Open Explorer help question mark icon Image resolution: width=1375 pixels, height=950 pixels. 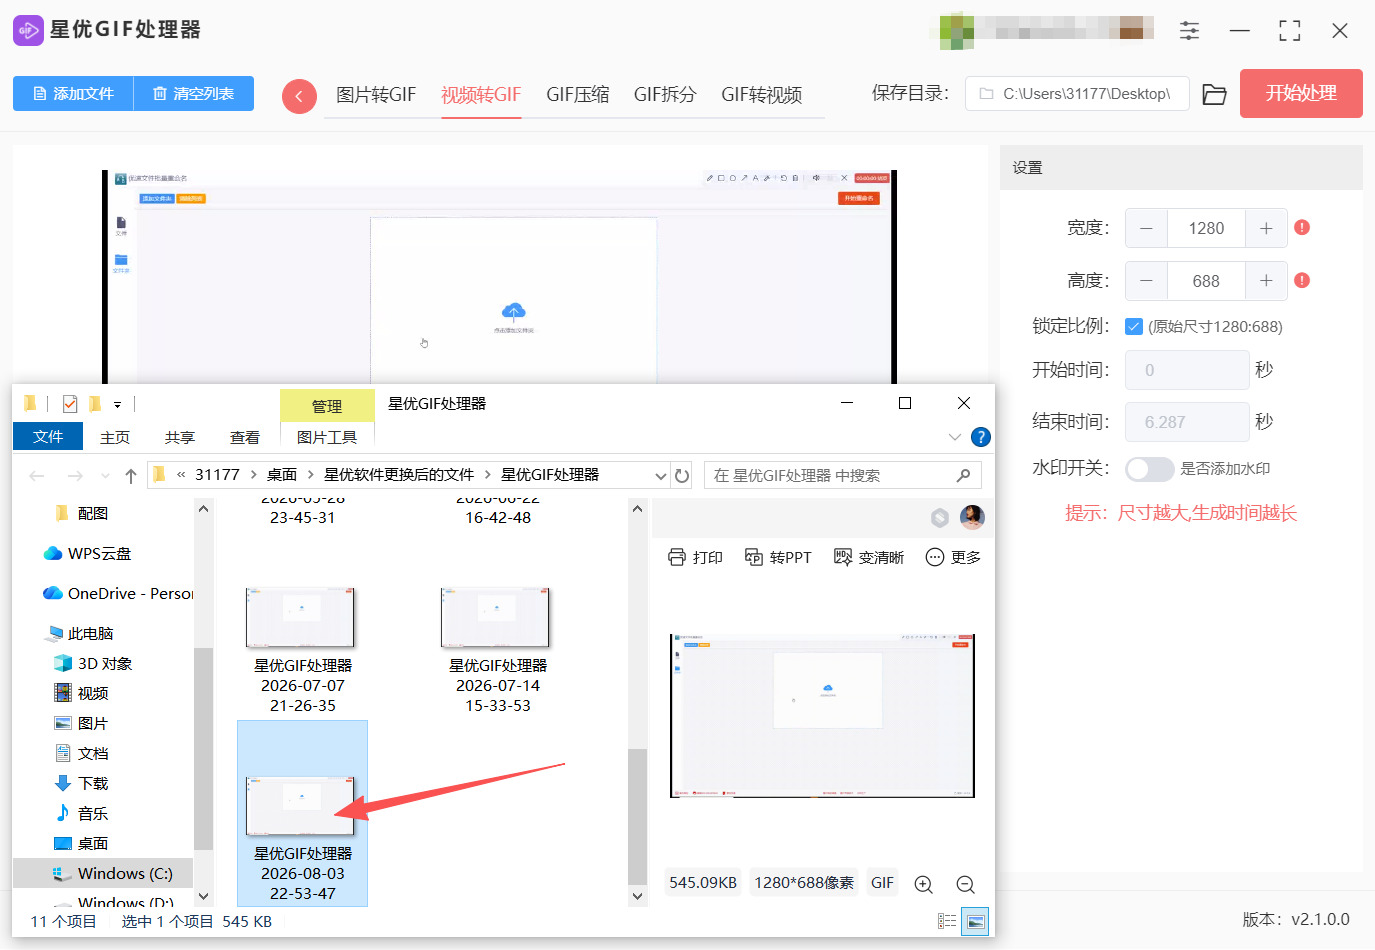pos(981,437)
